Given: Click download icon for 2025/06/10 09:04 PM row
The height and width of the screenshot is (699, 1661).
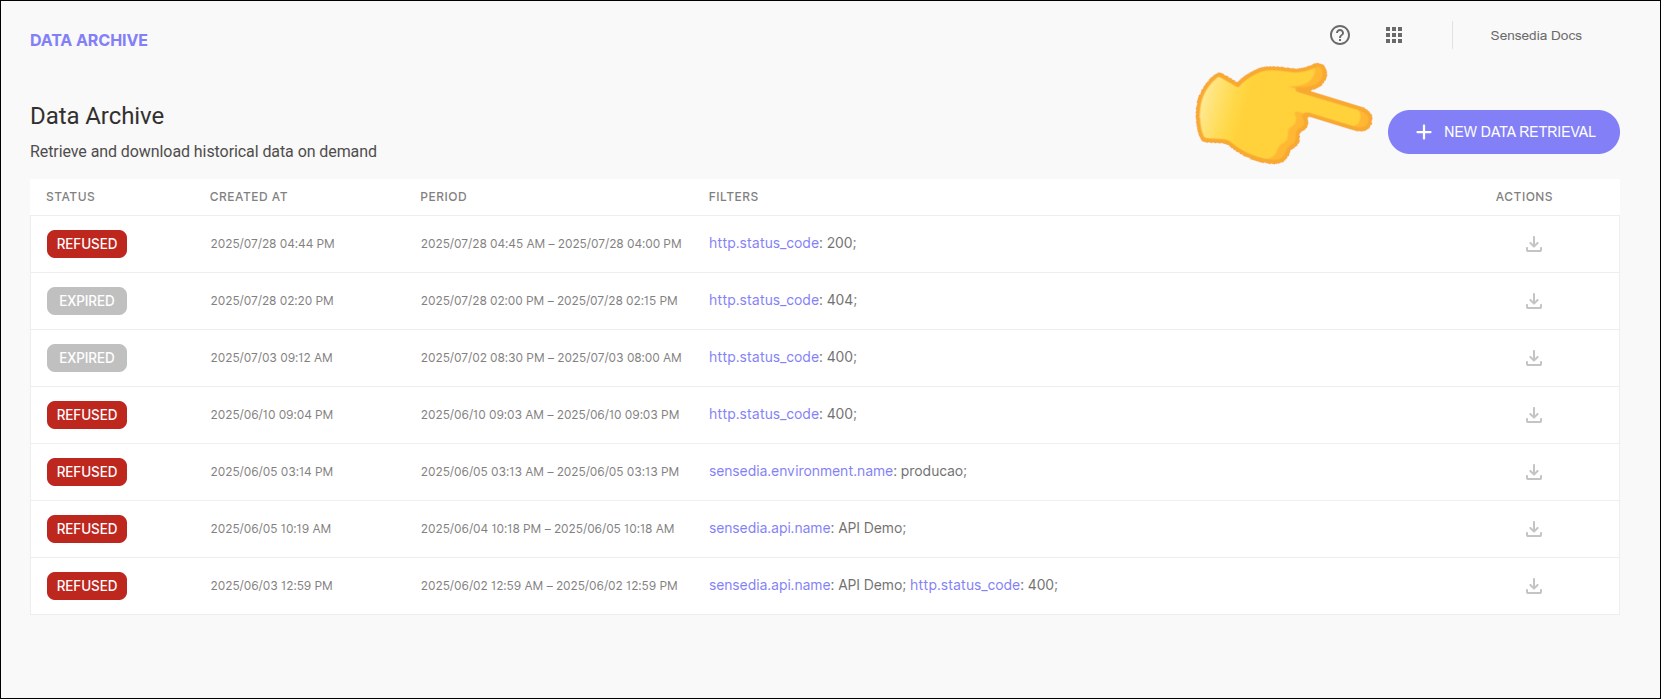Looking at the screenshot, I should tap(1533, 415).
